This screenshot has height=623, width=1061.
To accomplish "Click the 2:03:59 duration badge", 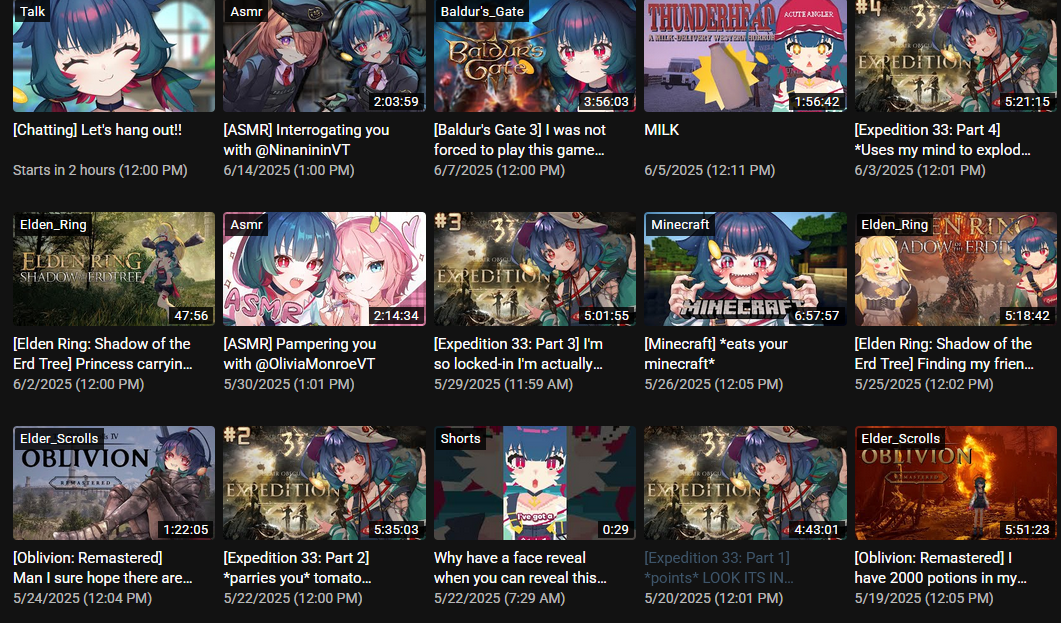I will 396,101.
